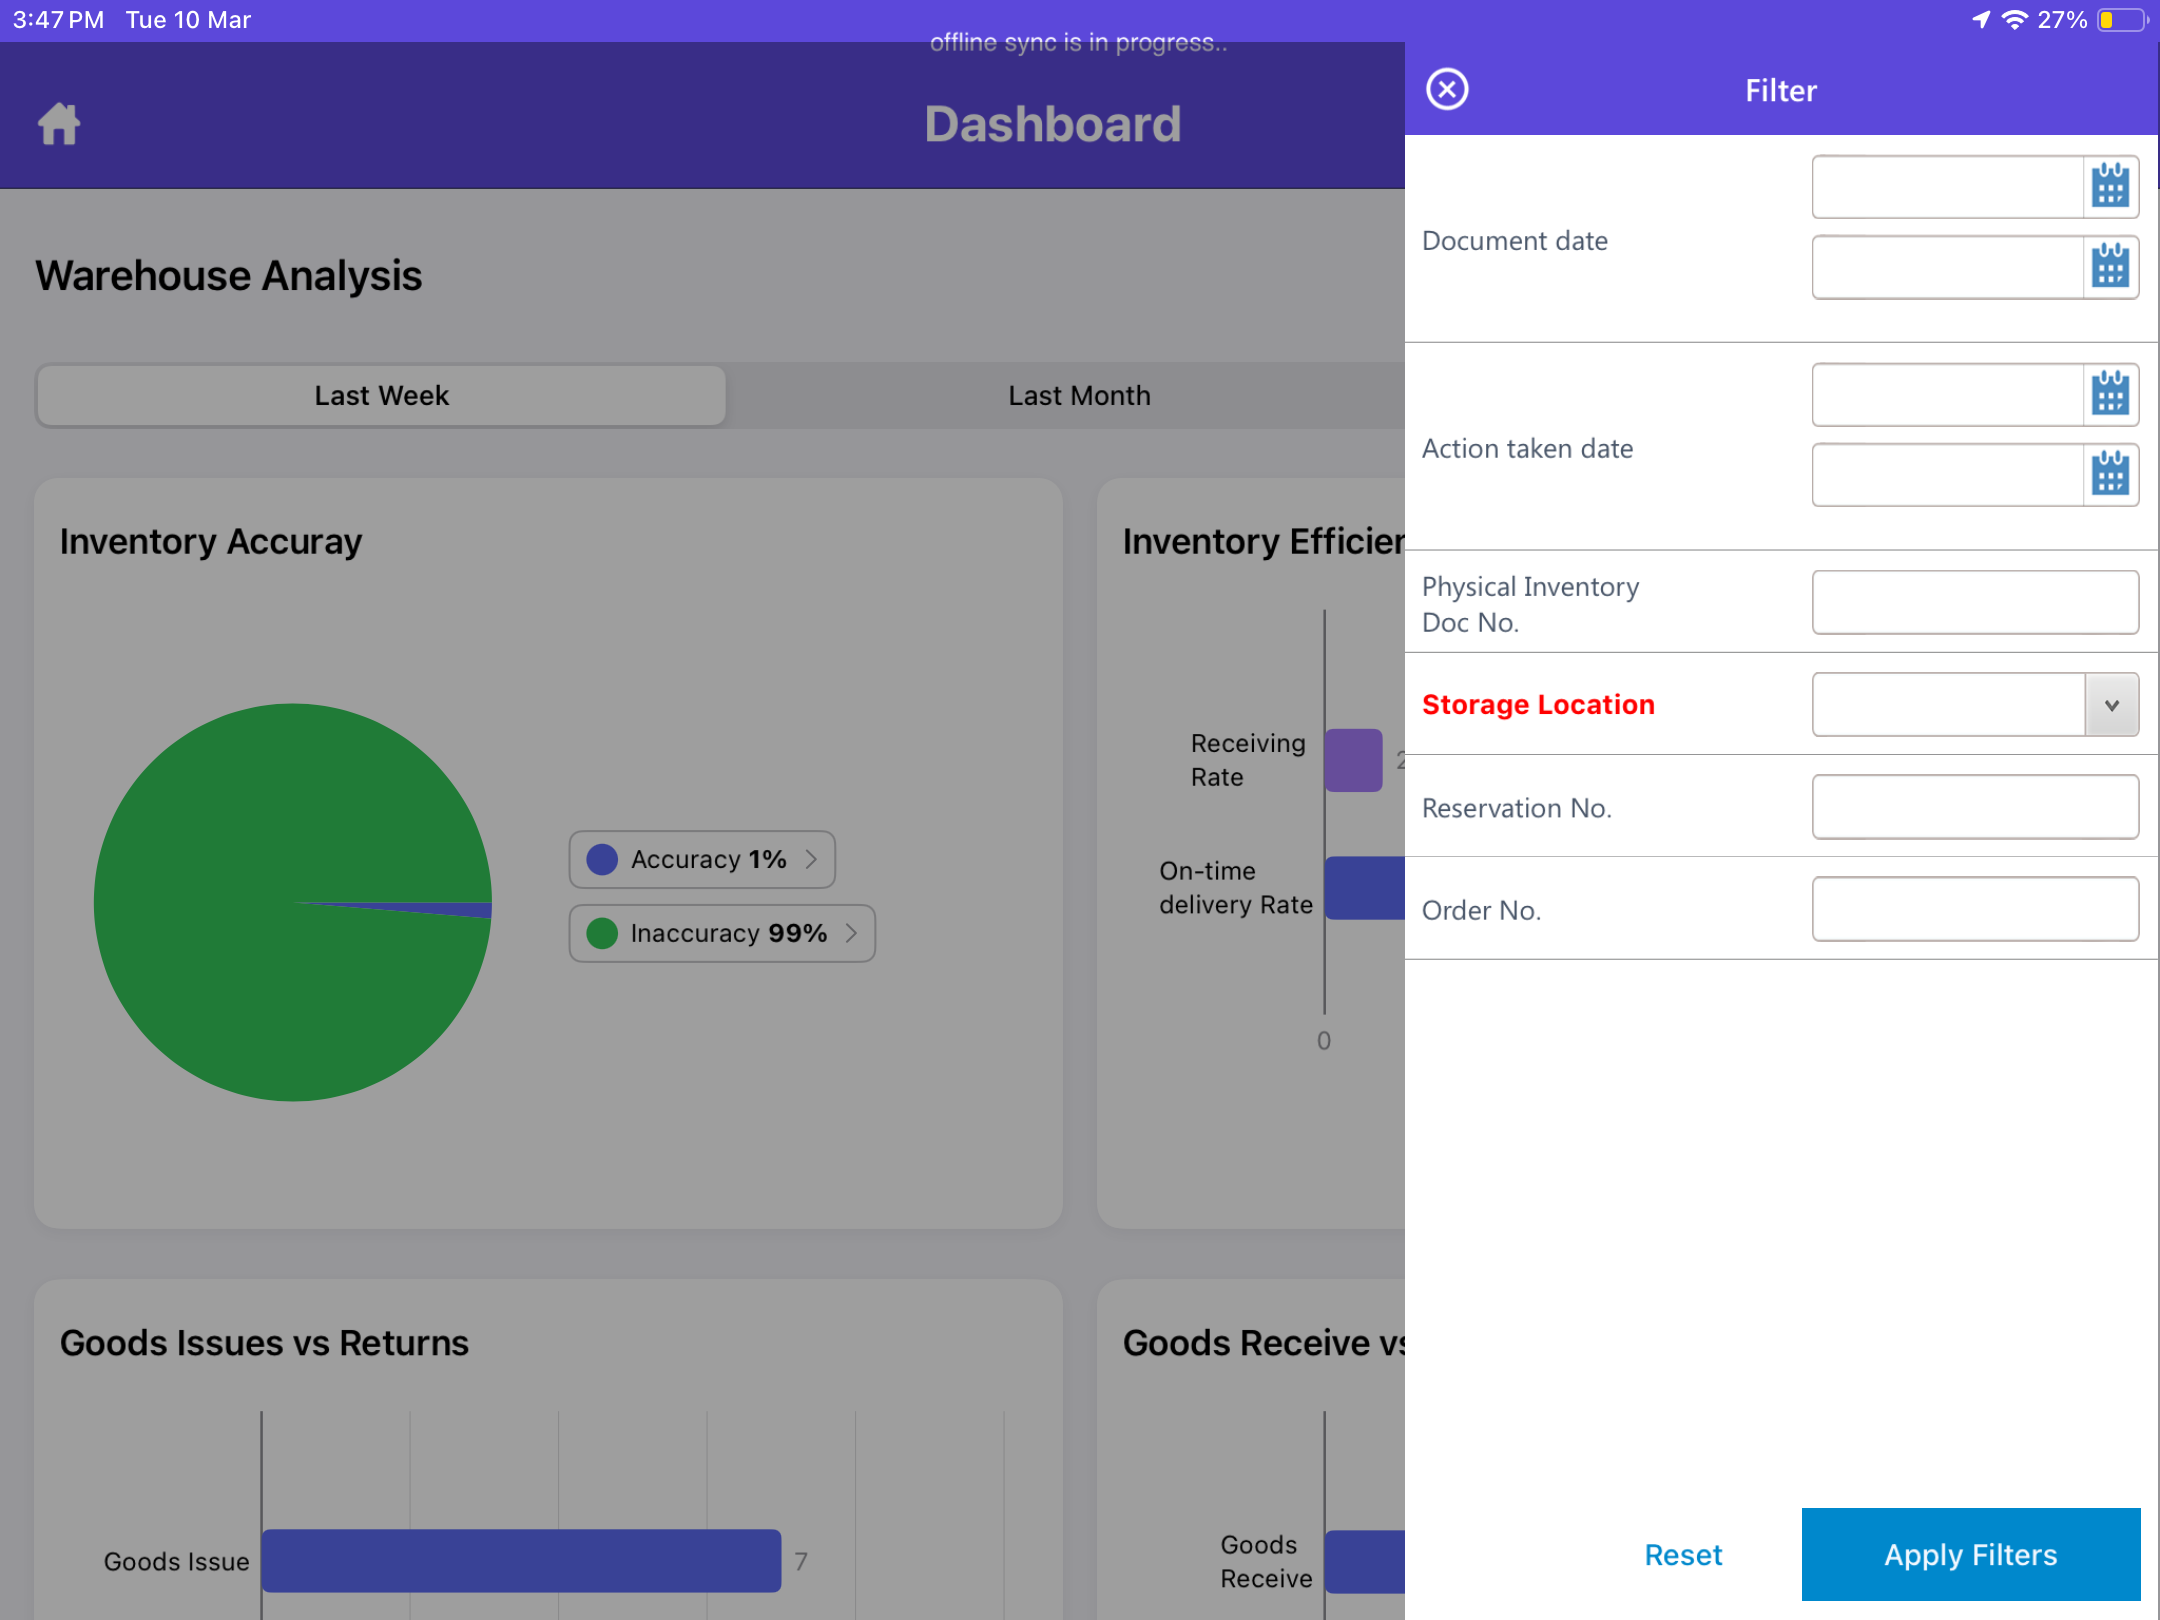
Task: Tap the Wi-Fi icon in status bar
Action: [2014, 20]
